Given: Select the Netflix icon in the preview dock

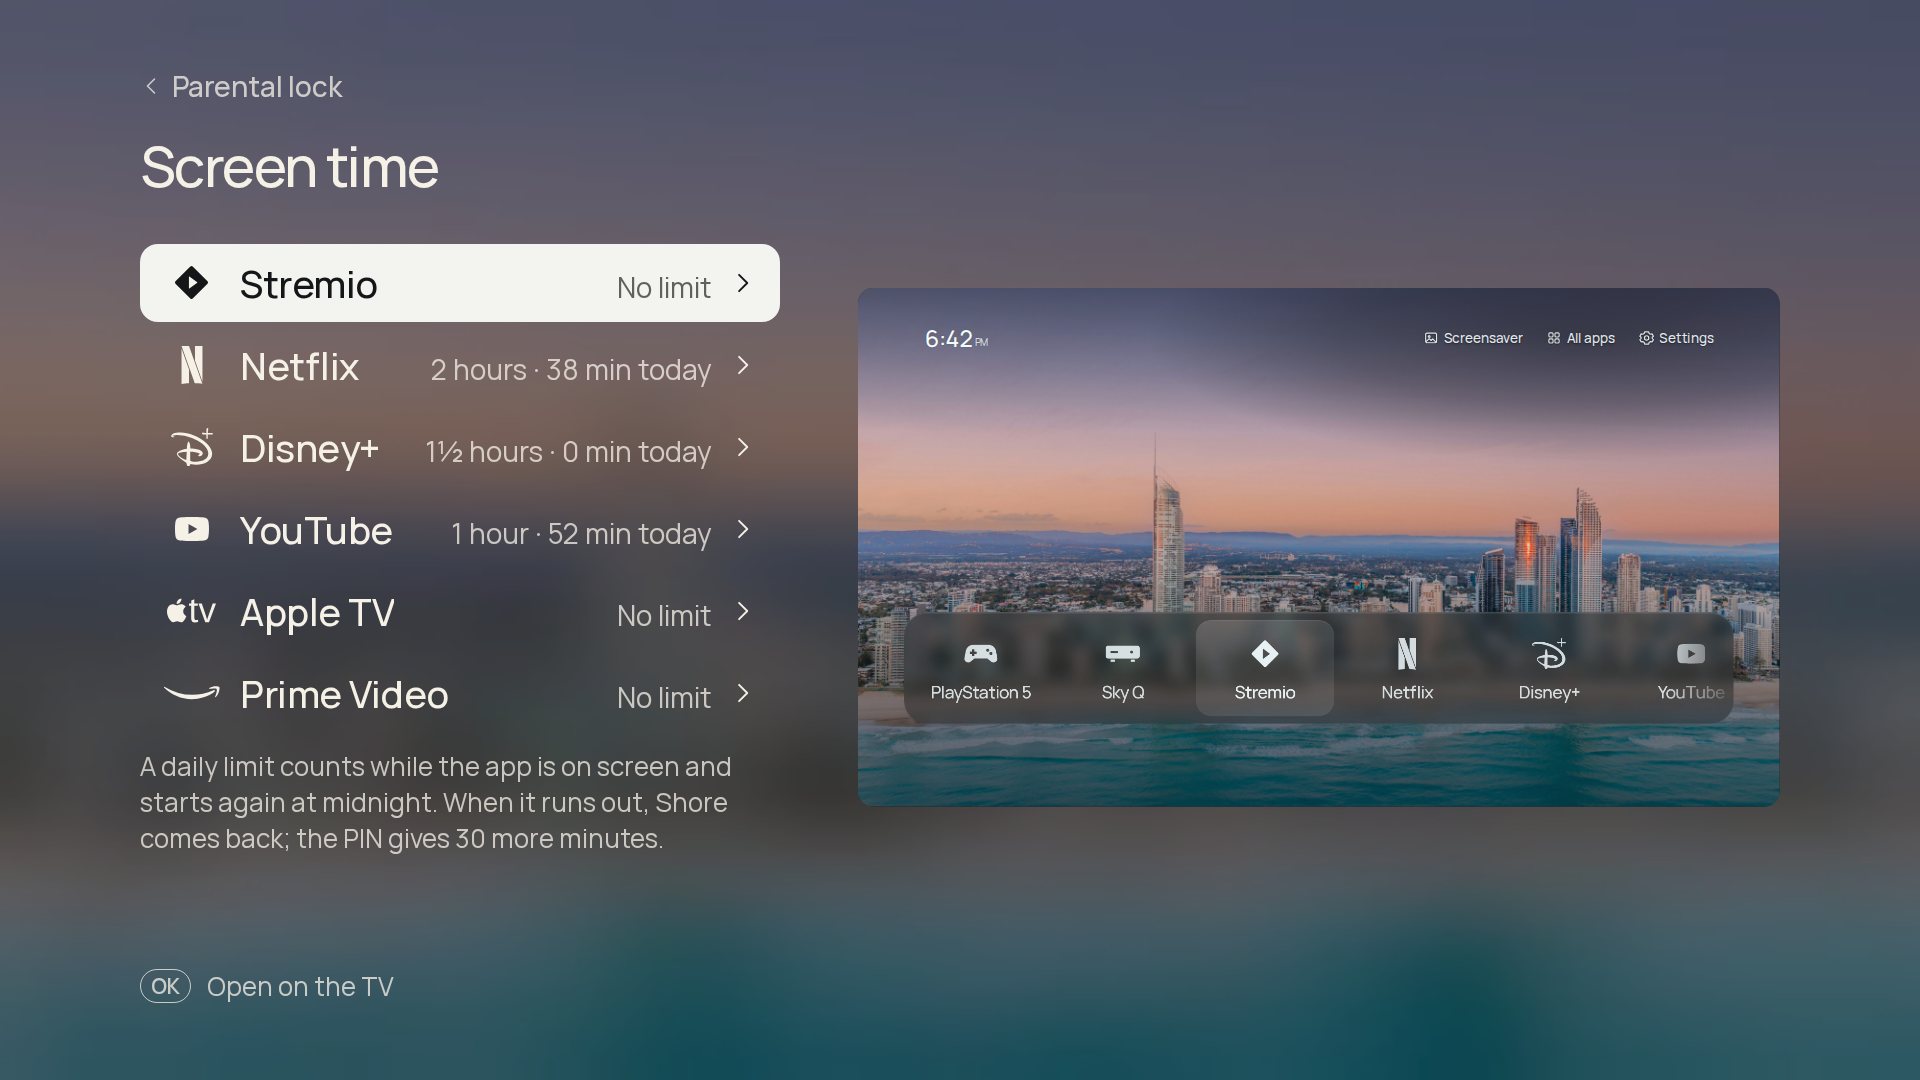Looking at the screenshot, I should tap(1407, 654).
